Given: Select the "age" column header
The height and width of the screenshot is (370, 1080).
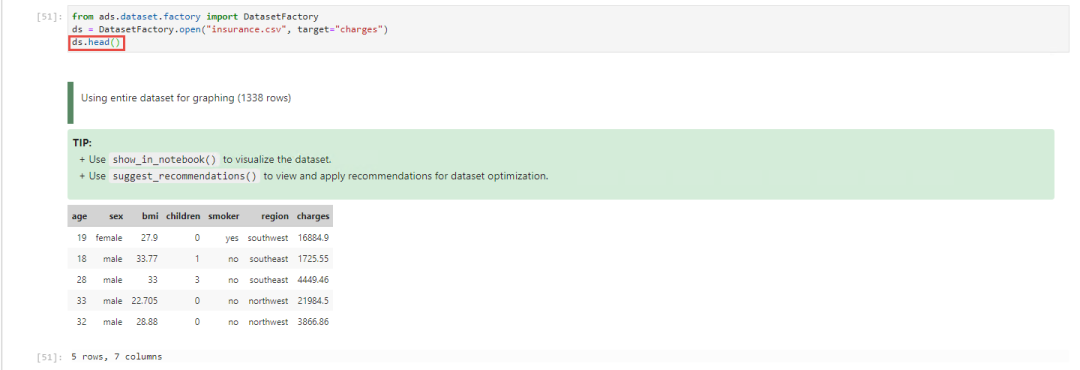Looking at the screenshot, I should [79, 216].
